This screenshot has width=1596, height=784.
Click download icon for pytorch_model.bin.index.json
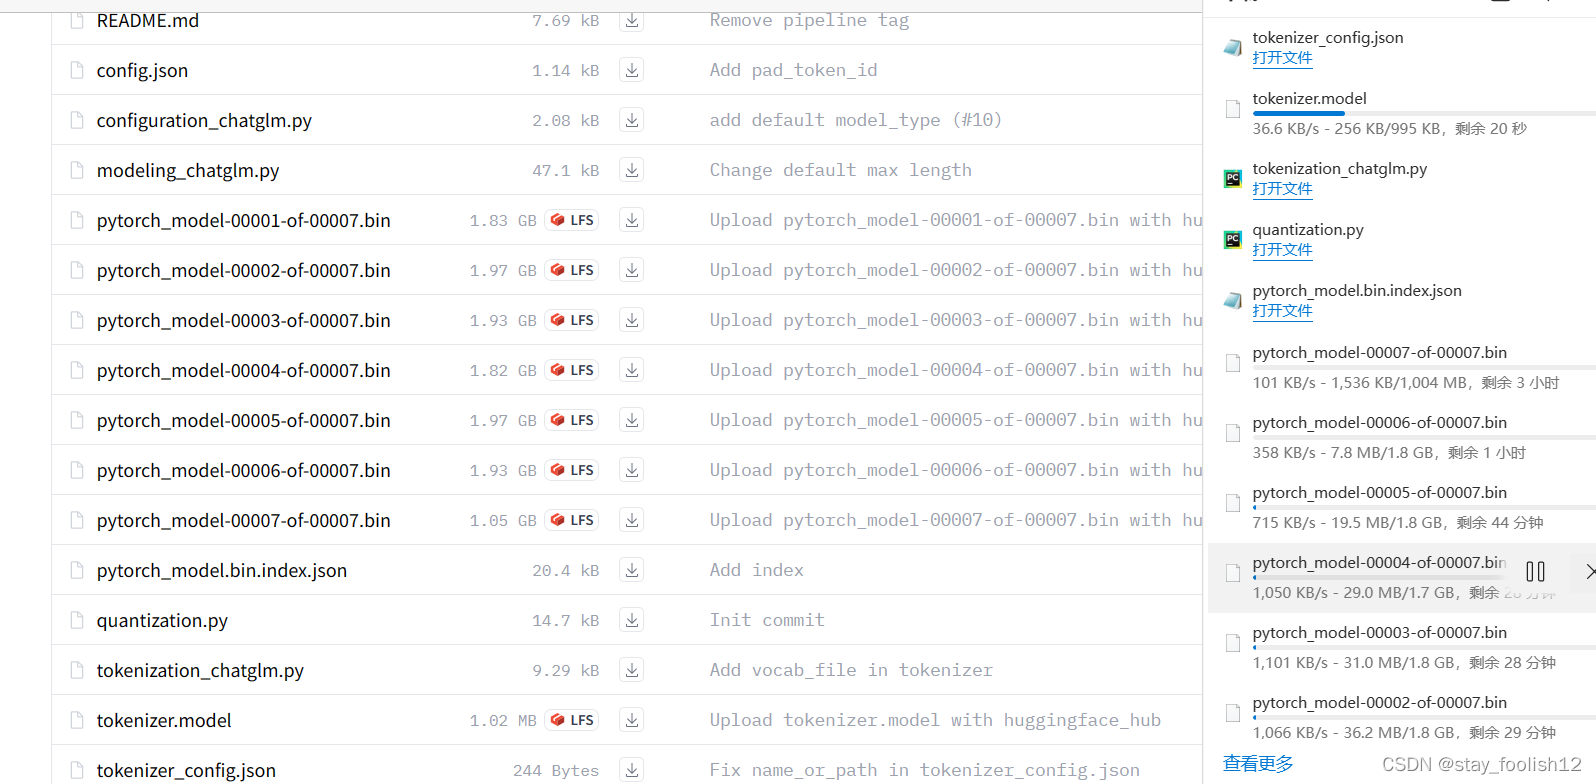click(x=632, y=570)
